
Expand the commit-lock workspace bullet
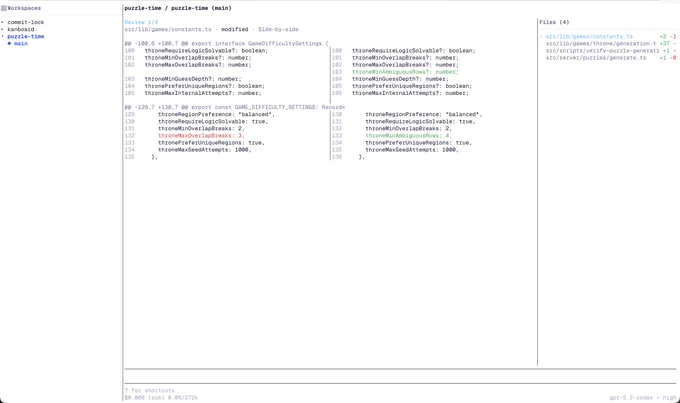[2, 22]
